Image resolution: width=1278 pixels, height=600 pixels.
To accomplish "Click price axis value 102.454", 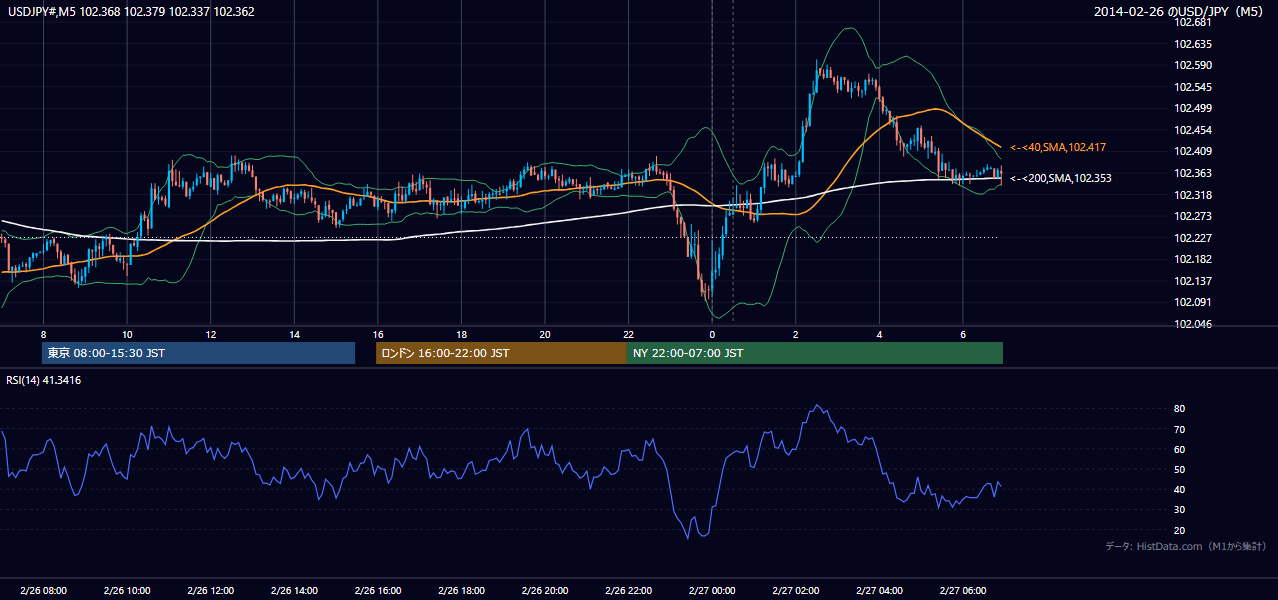I will (x=1192, y=130).
